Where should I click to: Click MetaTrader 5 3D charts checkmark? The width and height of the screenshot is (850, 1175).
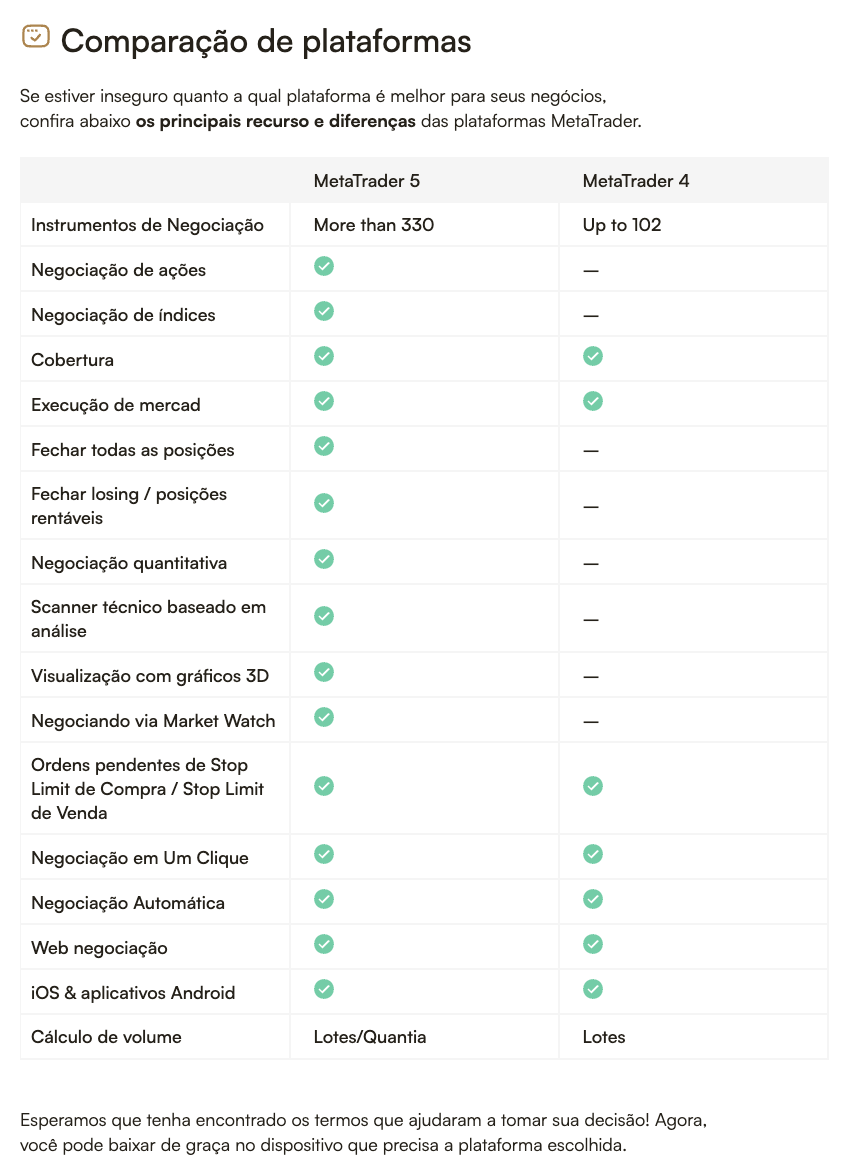324,672
